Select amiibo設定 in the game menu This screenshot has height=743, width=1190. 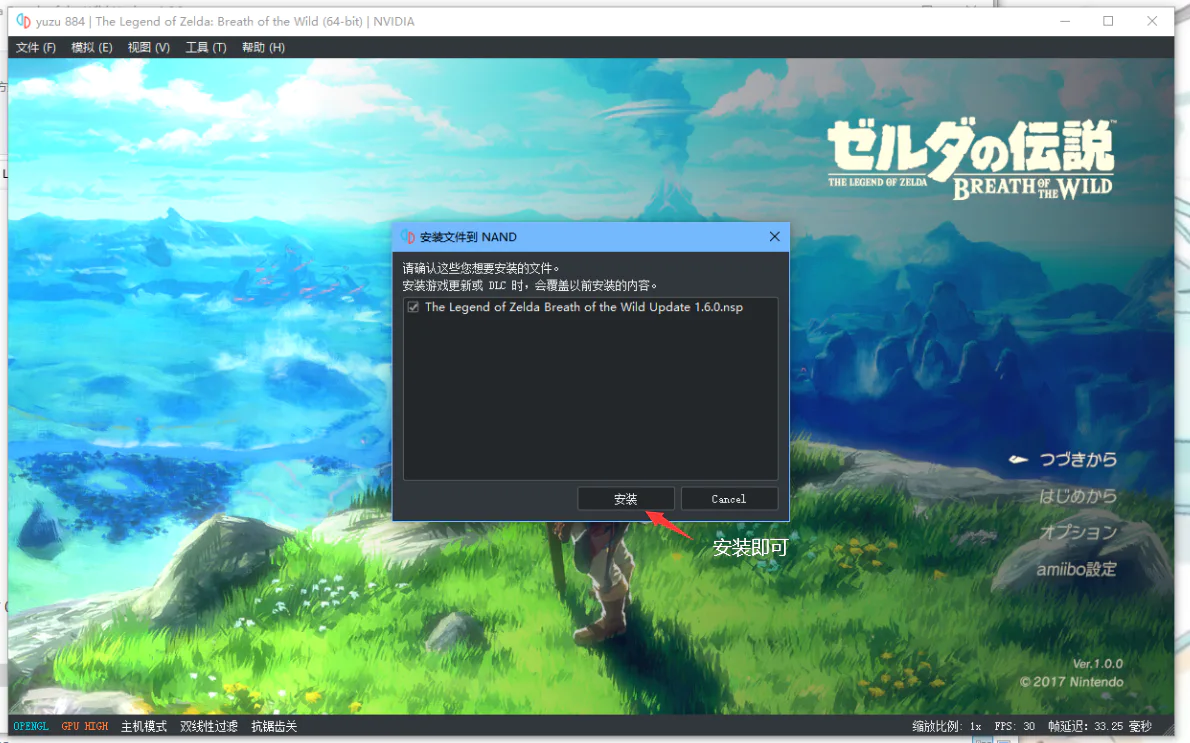pos(1077,568)
